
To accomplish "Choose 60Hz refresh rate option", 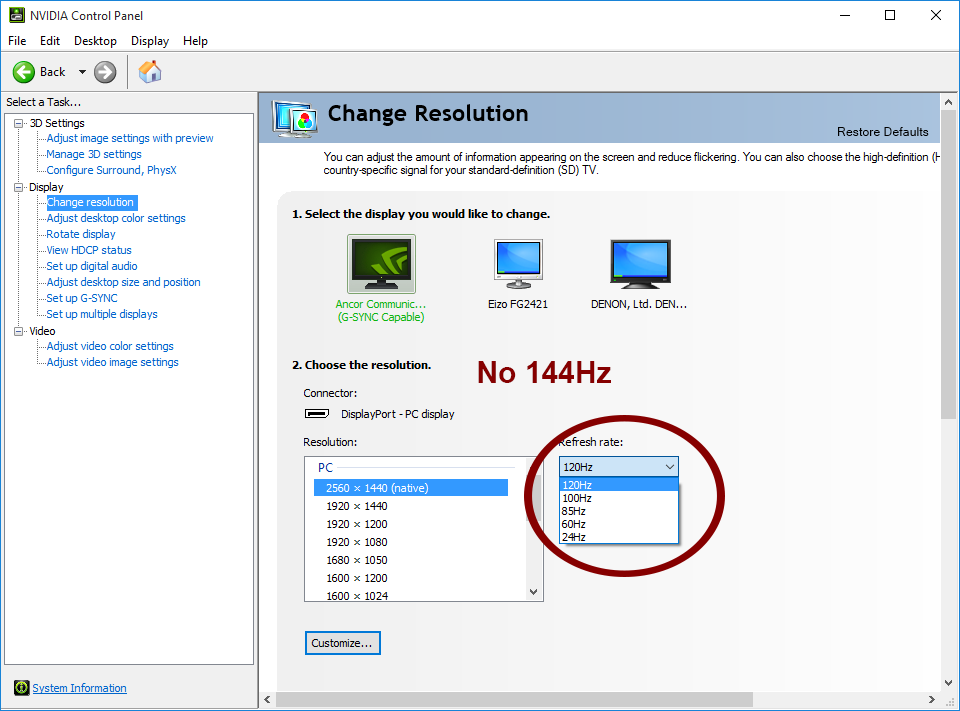I will [x=618, y=524].
